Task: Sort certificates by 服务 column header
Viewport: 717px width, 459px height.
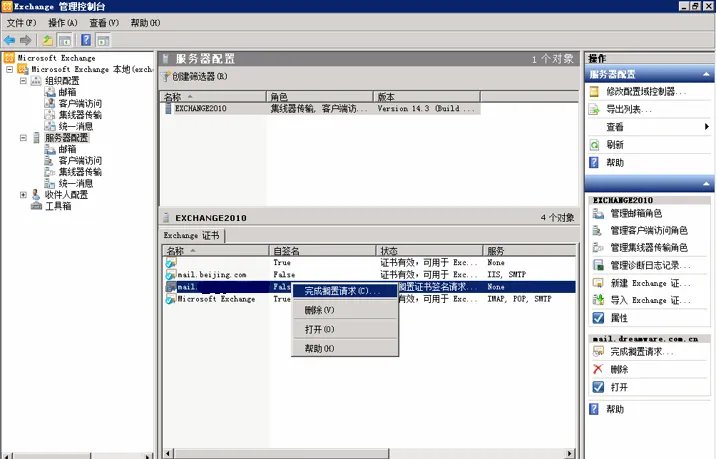Action: coord(529,251)
